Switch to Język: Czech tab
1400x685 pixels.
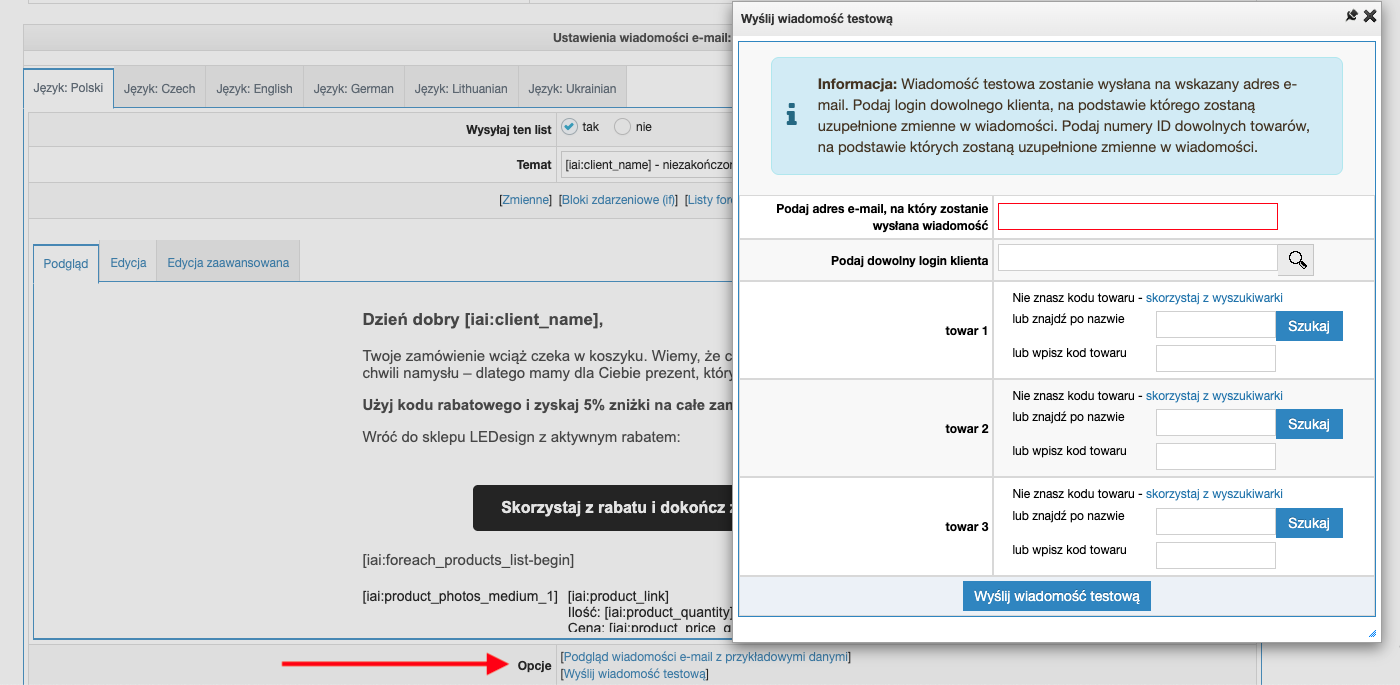(x=160, y=88)
